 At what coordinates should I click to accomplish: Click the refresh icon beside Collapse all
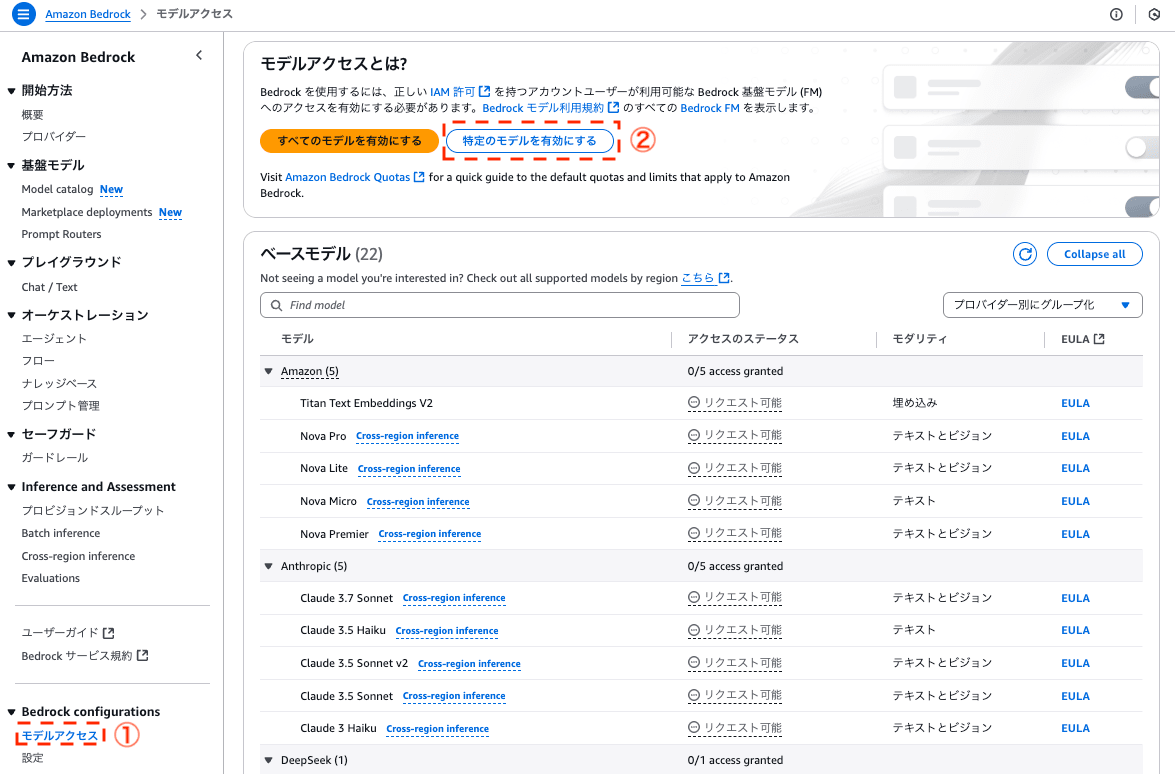[x=1024, y=254]
